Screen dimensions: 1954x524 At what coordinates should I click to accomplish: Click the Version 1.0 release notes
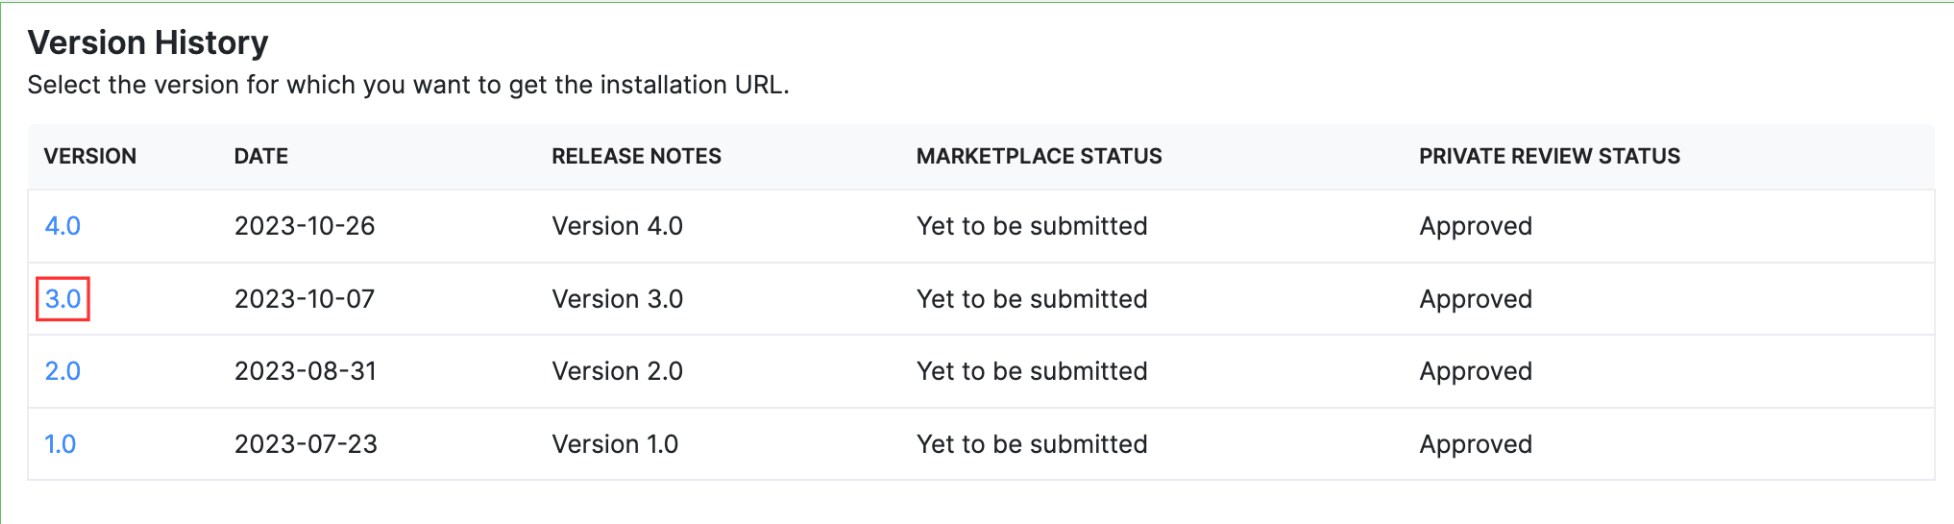615,444
